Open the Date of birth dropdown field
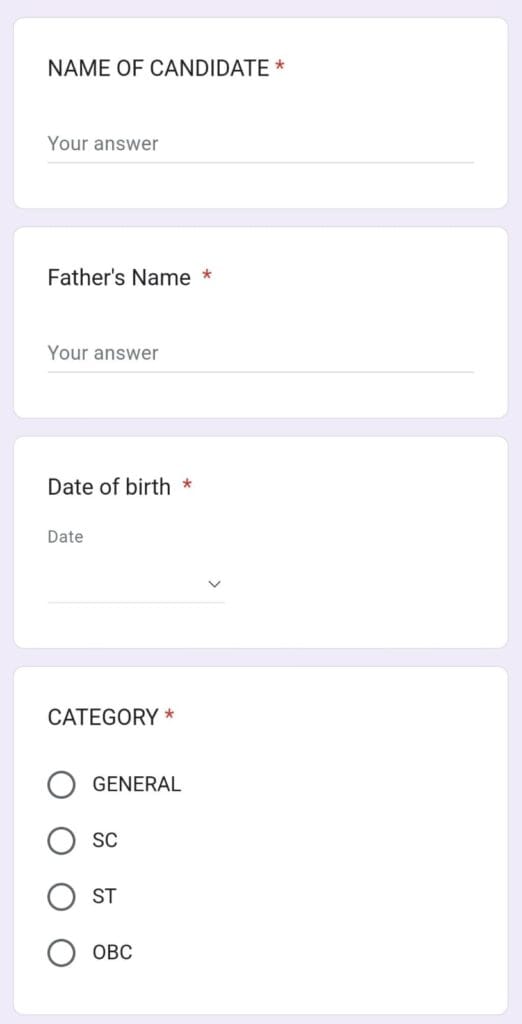Image resolution: width=522 pixels, height=1024 pixels. [x=136, y=584]
